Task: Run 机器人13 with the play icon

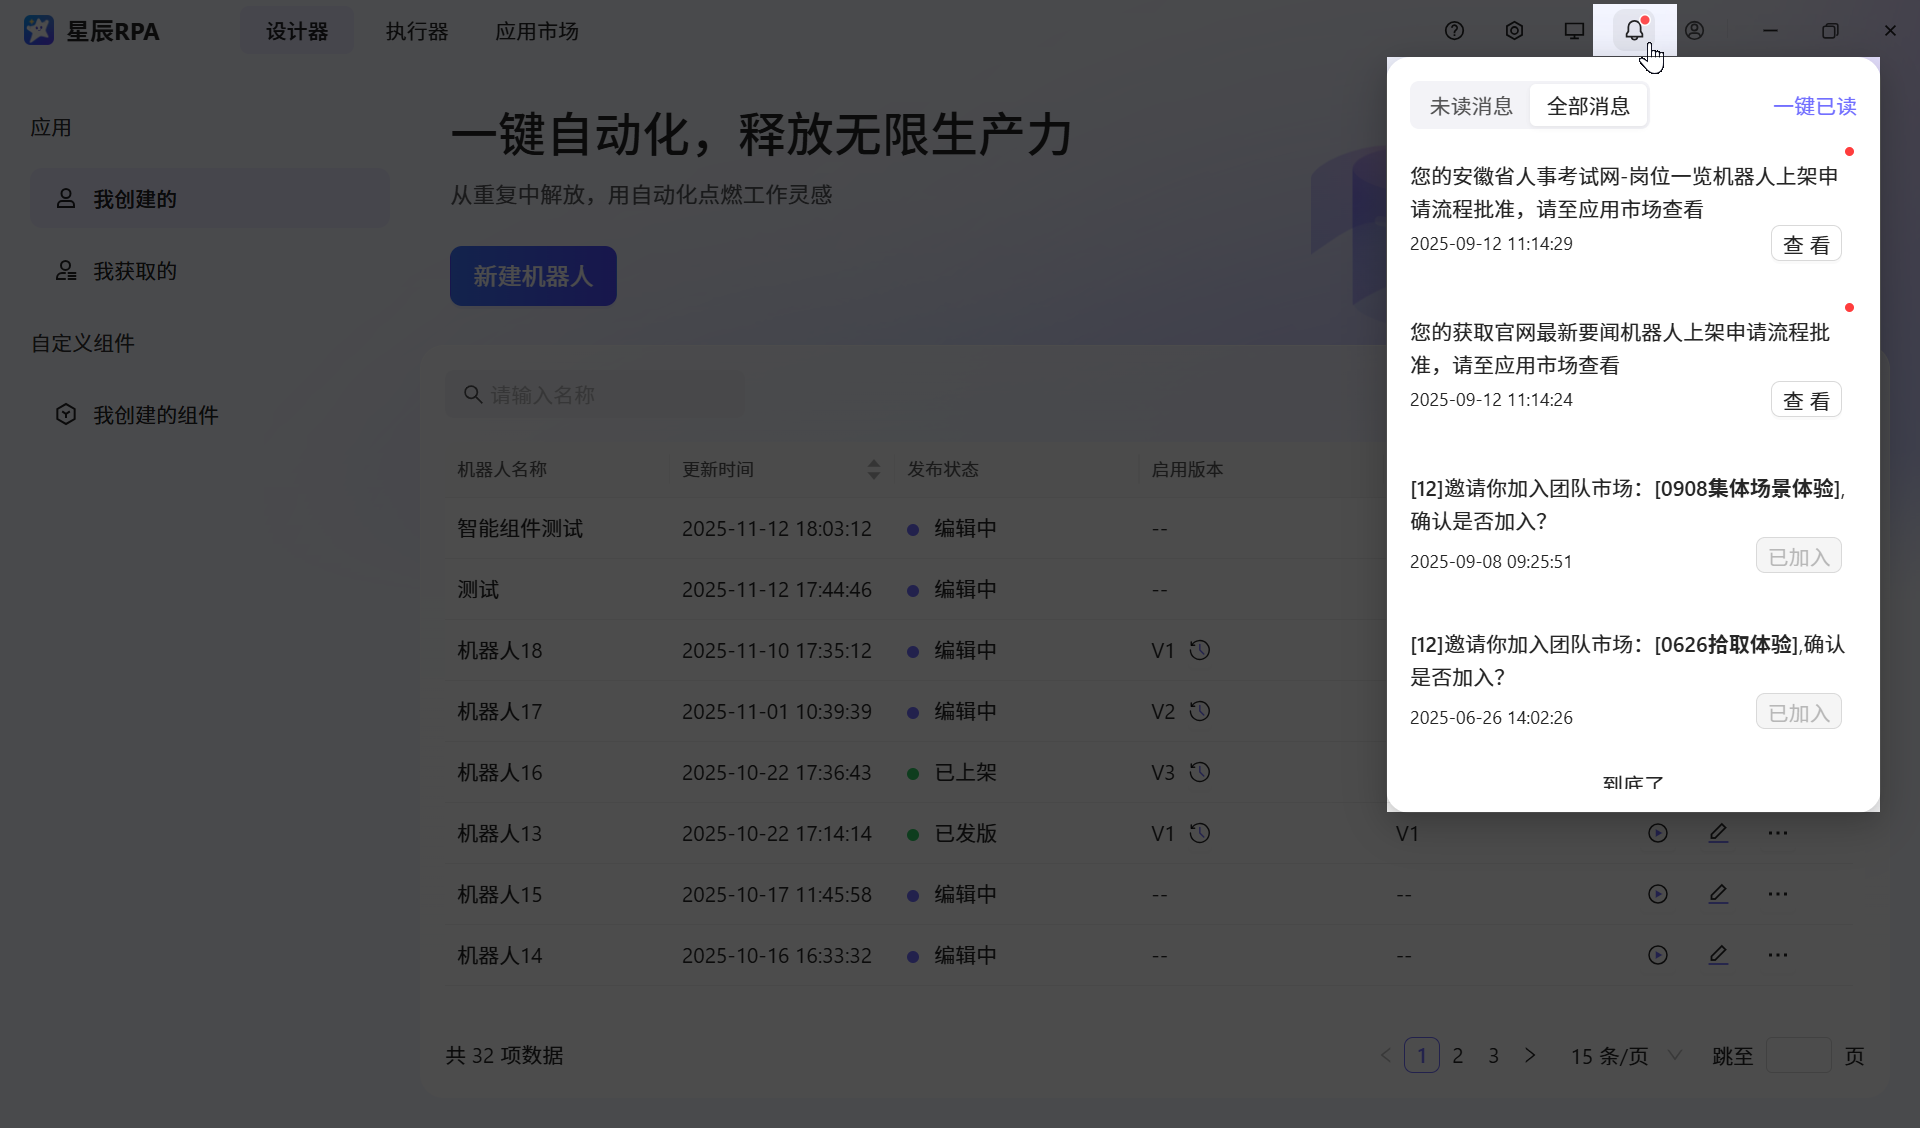Action: 1657,832
